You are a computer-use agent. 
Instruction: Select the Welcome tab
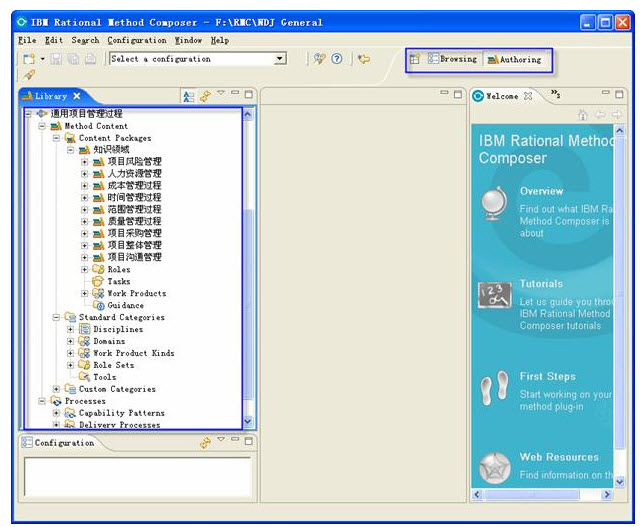point(502,96)
